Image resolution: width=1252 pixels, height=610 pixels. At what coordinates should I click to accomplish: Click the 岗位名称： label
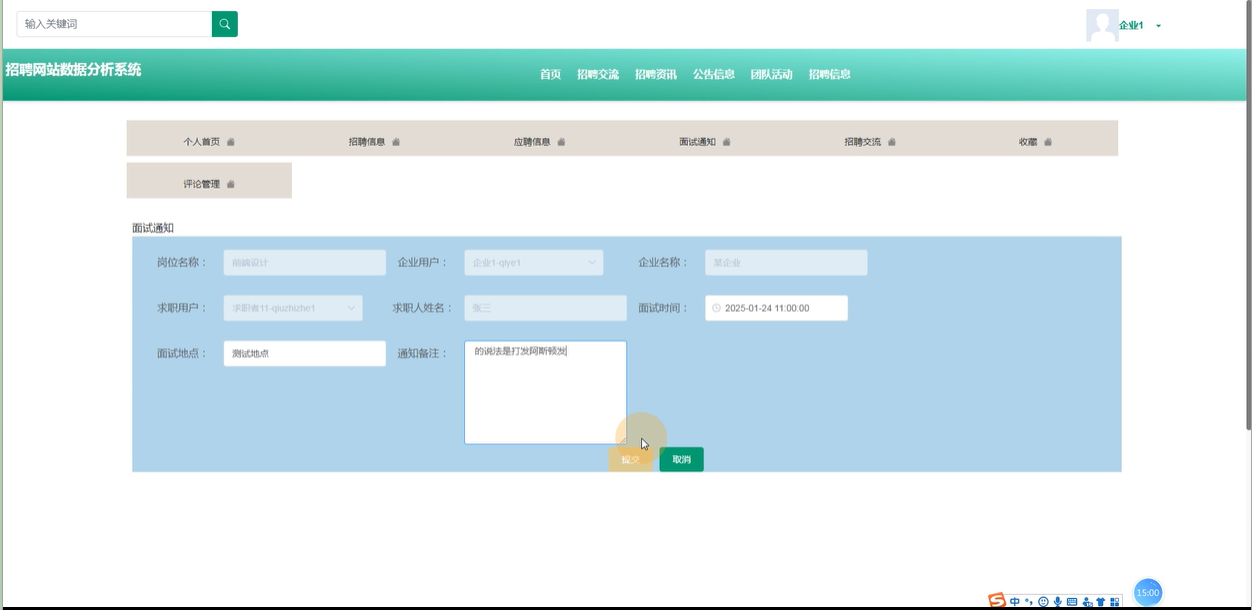pyautogui.click(x=182, y=263)
